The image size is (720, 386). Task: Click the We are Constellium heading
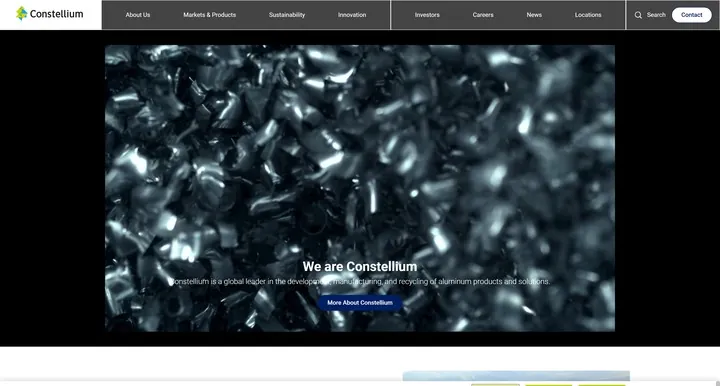[360, 266]
